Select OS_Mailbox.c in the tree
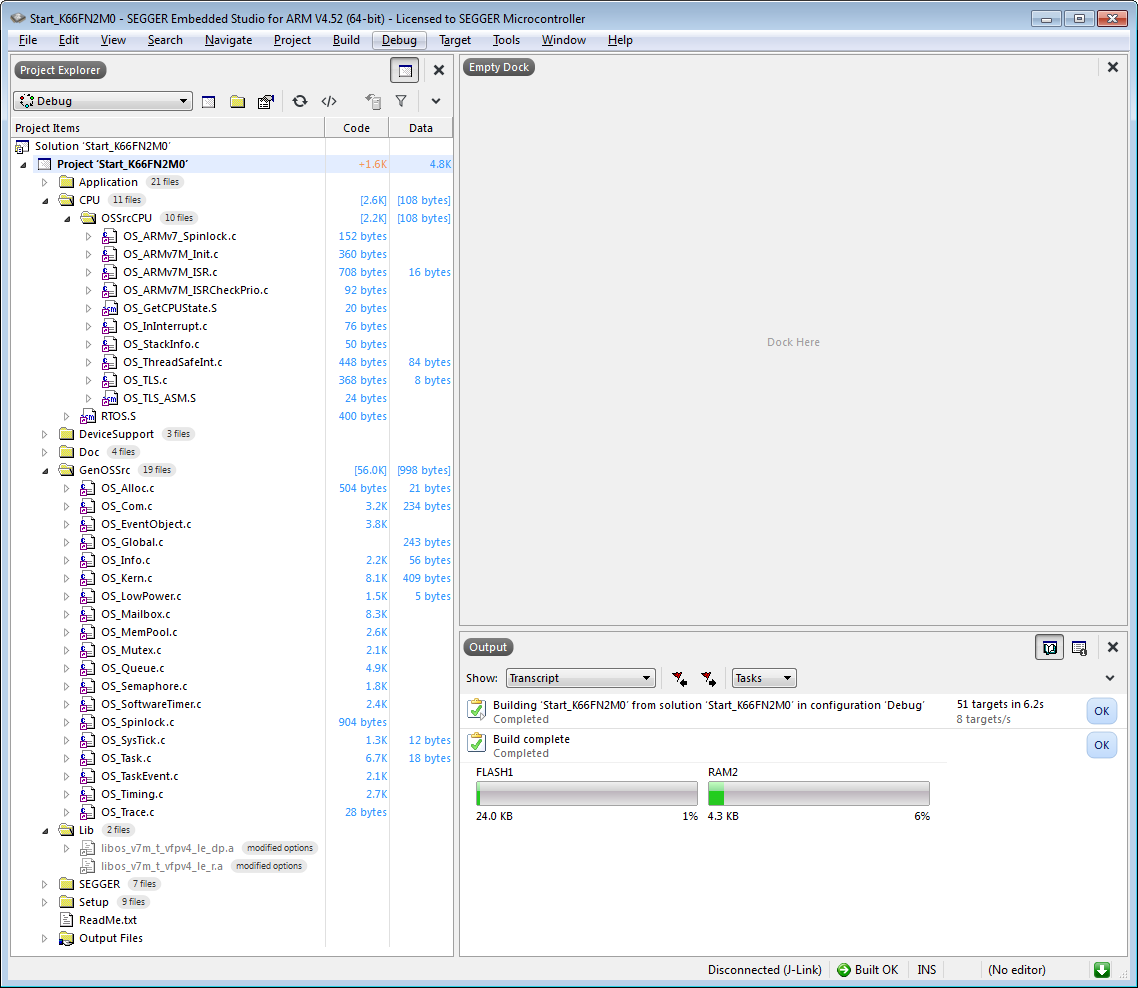 coord(136,614)
